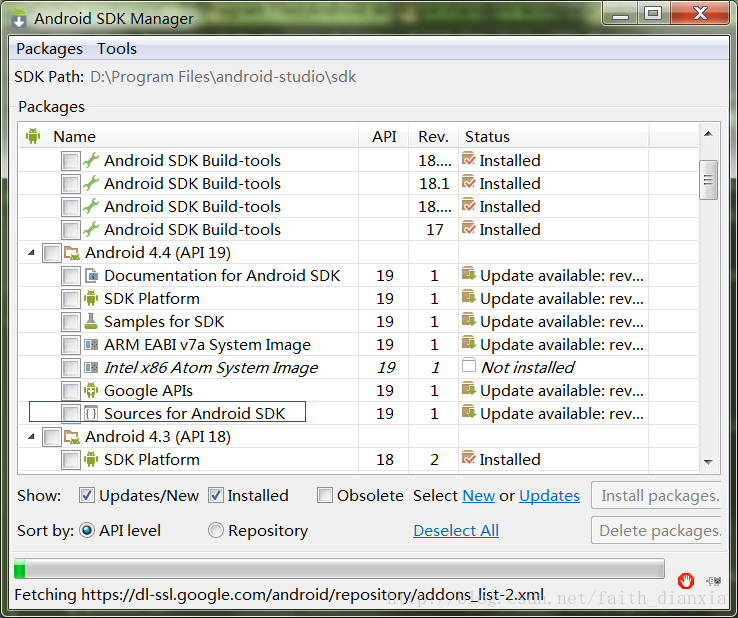Click the Select New link
The width and height of the screenshot is (738, 618).
tap(478, 496)
